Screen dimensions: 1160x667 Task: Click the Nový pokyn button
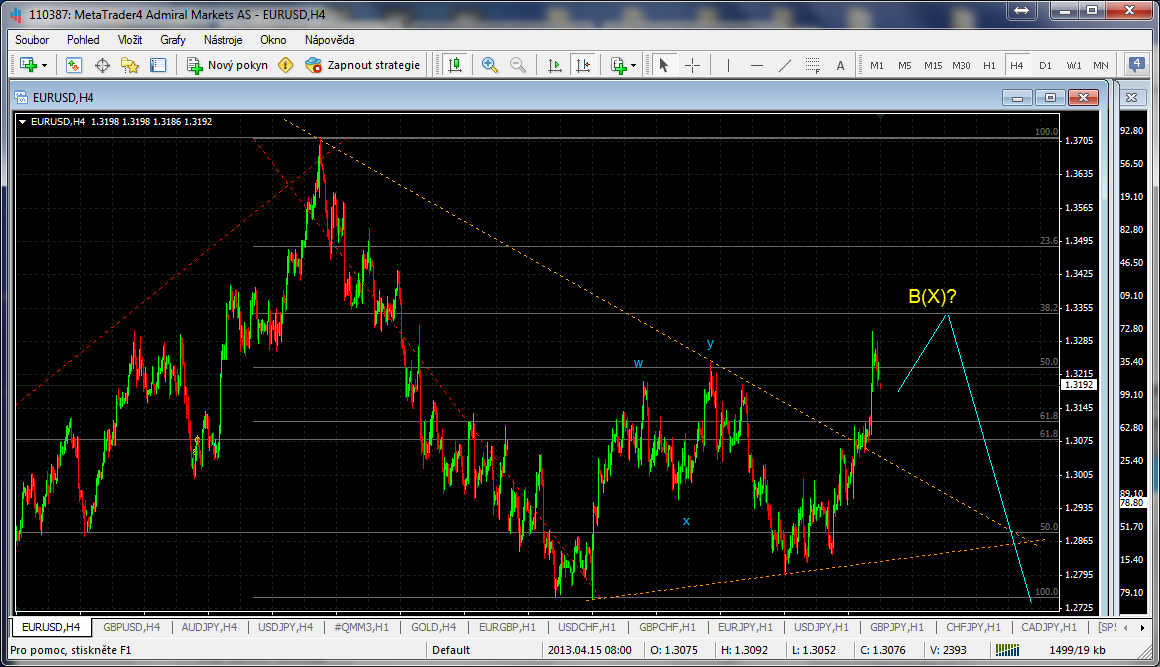point(228,65)
